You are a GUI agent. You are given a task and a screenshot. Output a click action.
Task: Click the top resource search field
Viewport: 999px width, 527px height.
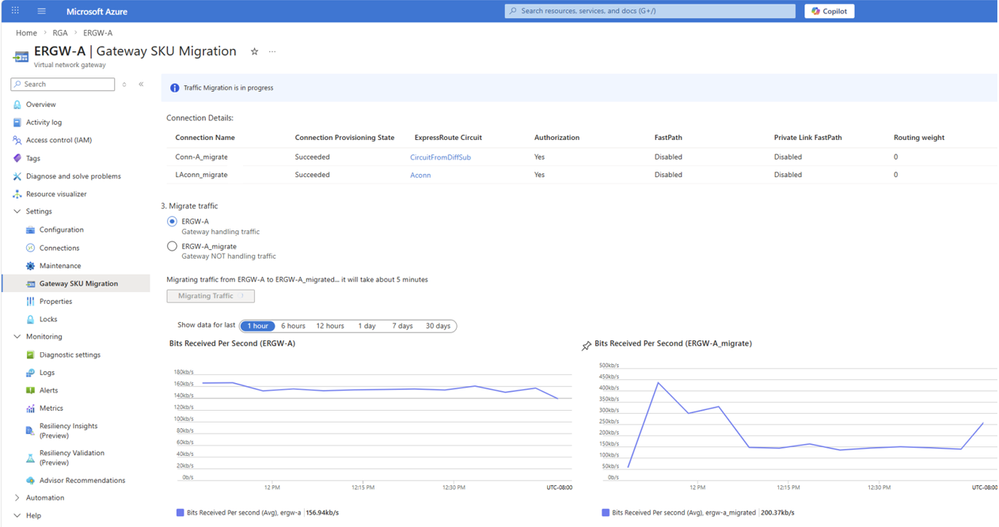tap(650, 11)
